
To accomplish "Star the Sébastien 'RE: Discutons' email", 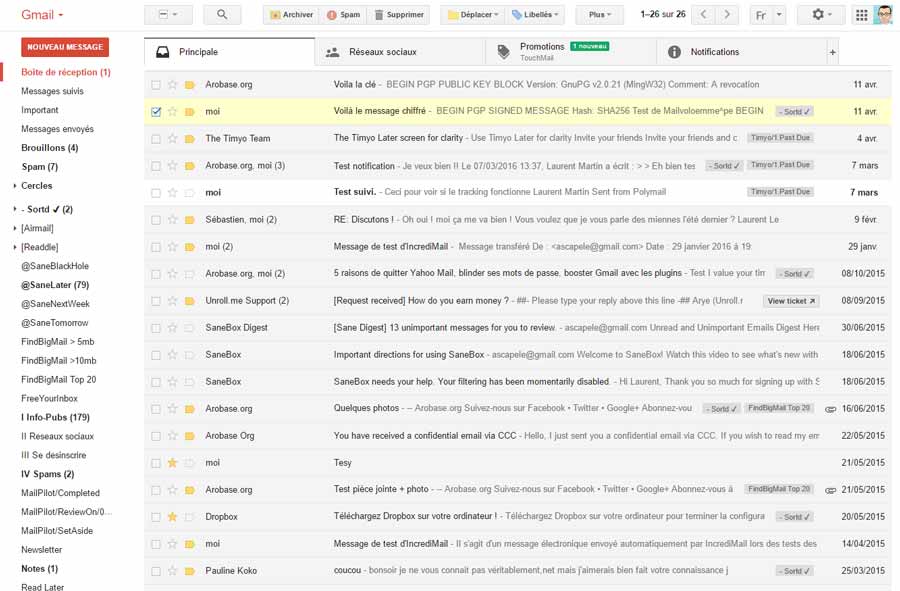I will pos(172,220).
